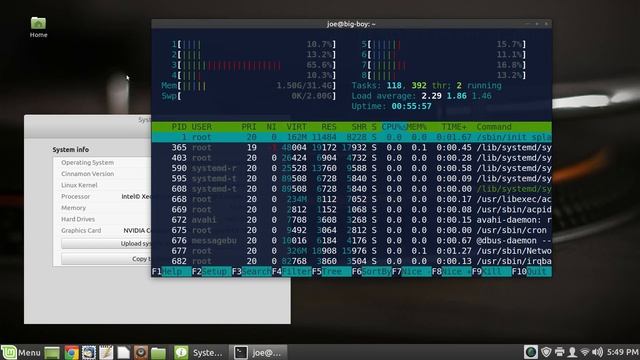Open the user applet tray icon
640x360 pixels.
[x=572, y=352]
